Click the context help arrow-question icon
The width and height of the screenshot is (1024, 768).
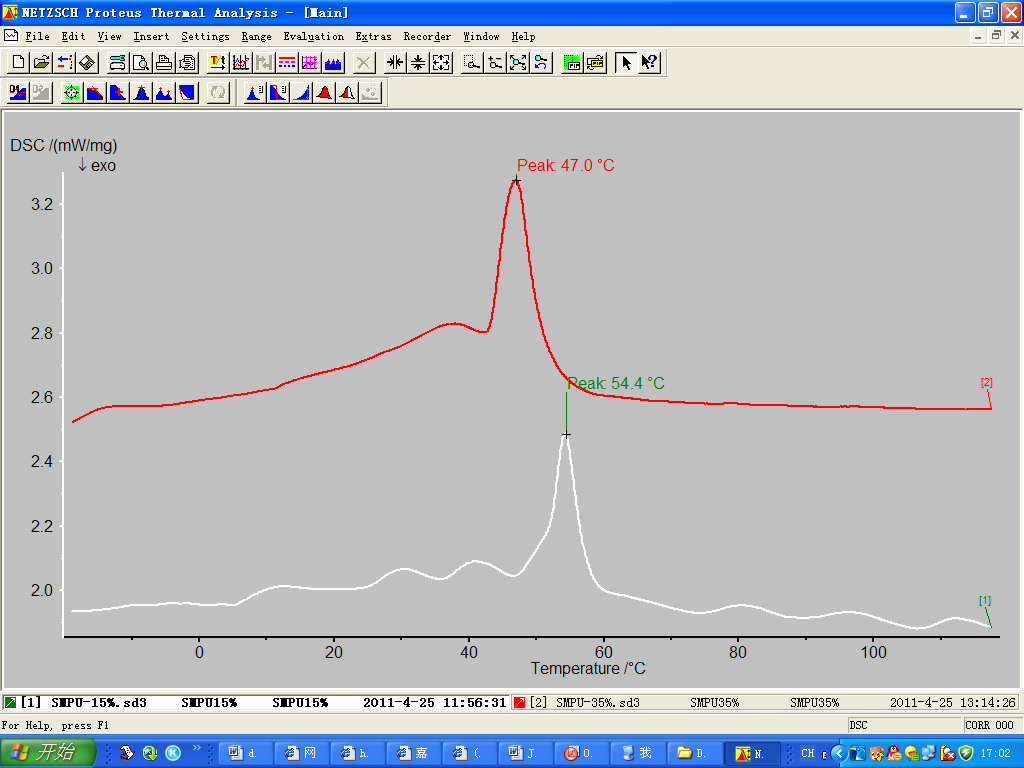649,63
